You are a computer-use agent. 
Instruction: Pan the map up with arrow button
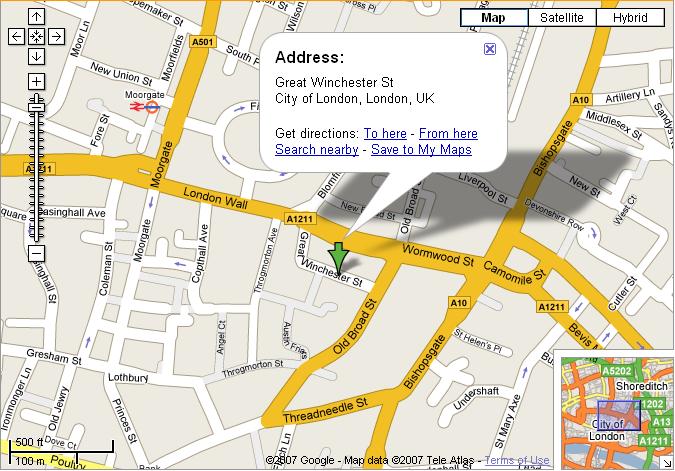click(37, 17)
